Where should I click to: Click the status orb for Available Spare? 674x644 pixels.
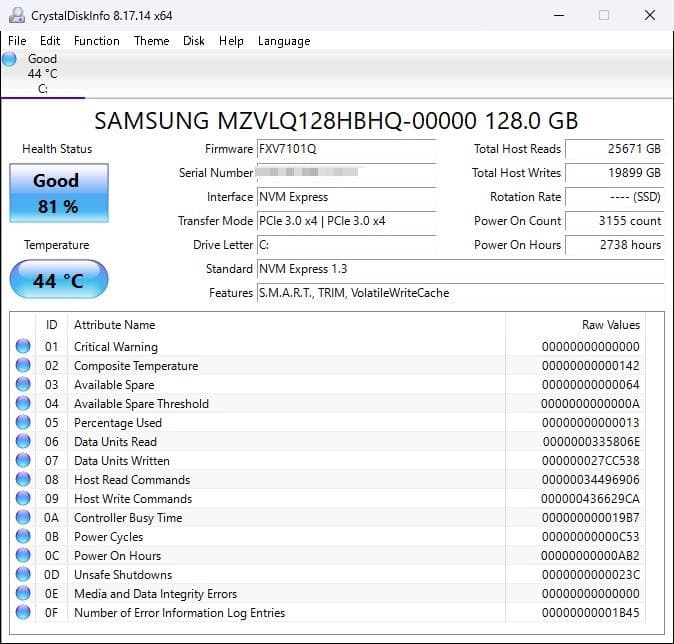(23, 385)
